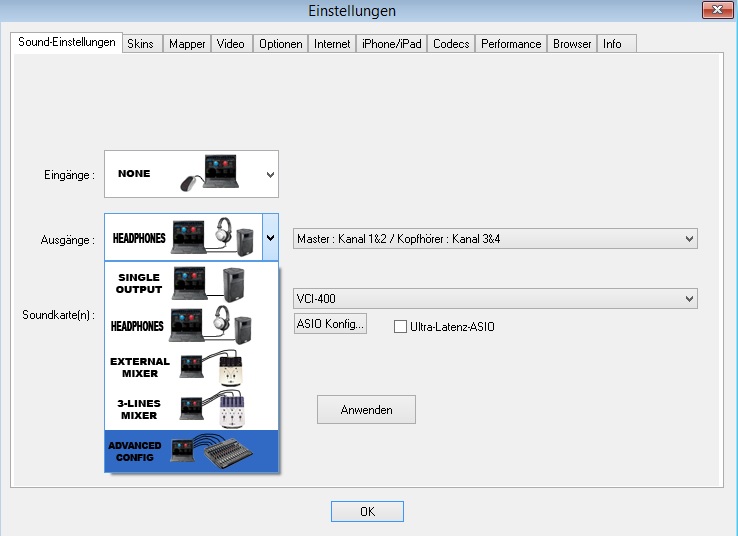738x536 pixels.
Task: Go to the Performance tab
Action: 510,44
